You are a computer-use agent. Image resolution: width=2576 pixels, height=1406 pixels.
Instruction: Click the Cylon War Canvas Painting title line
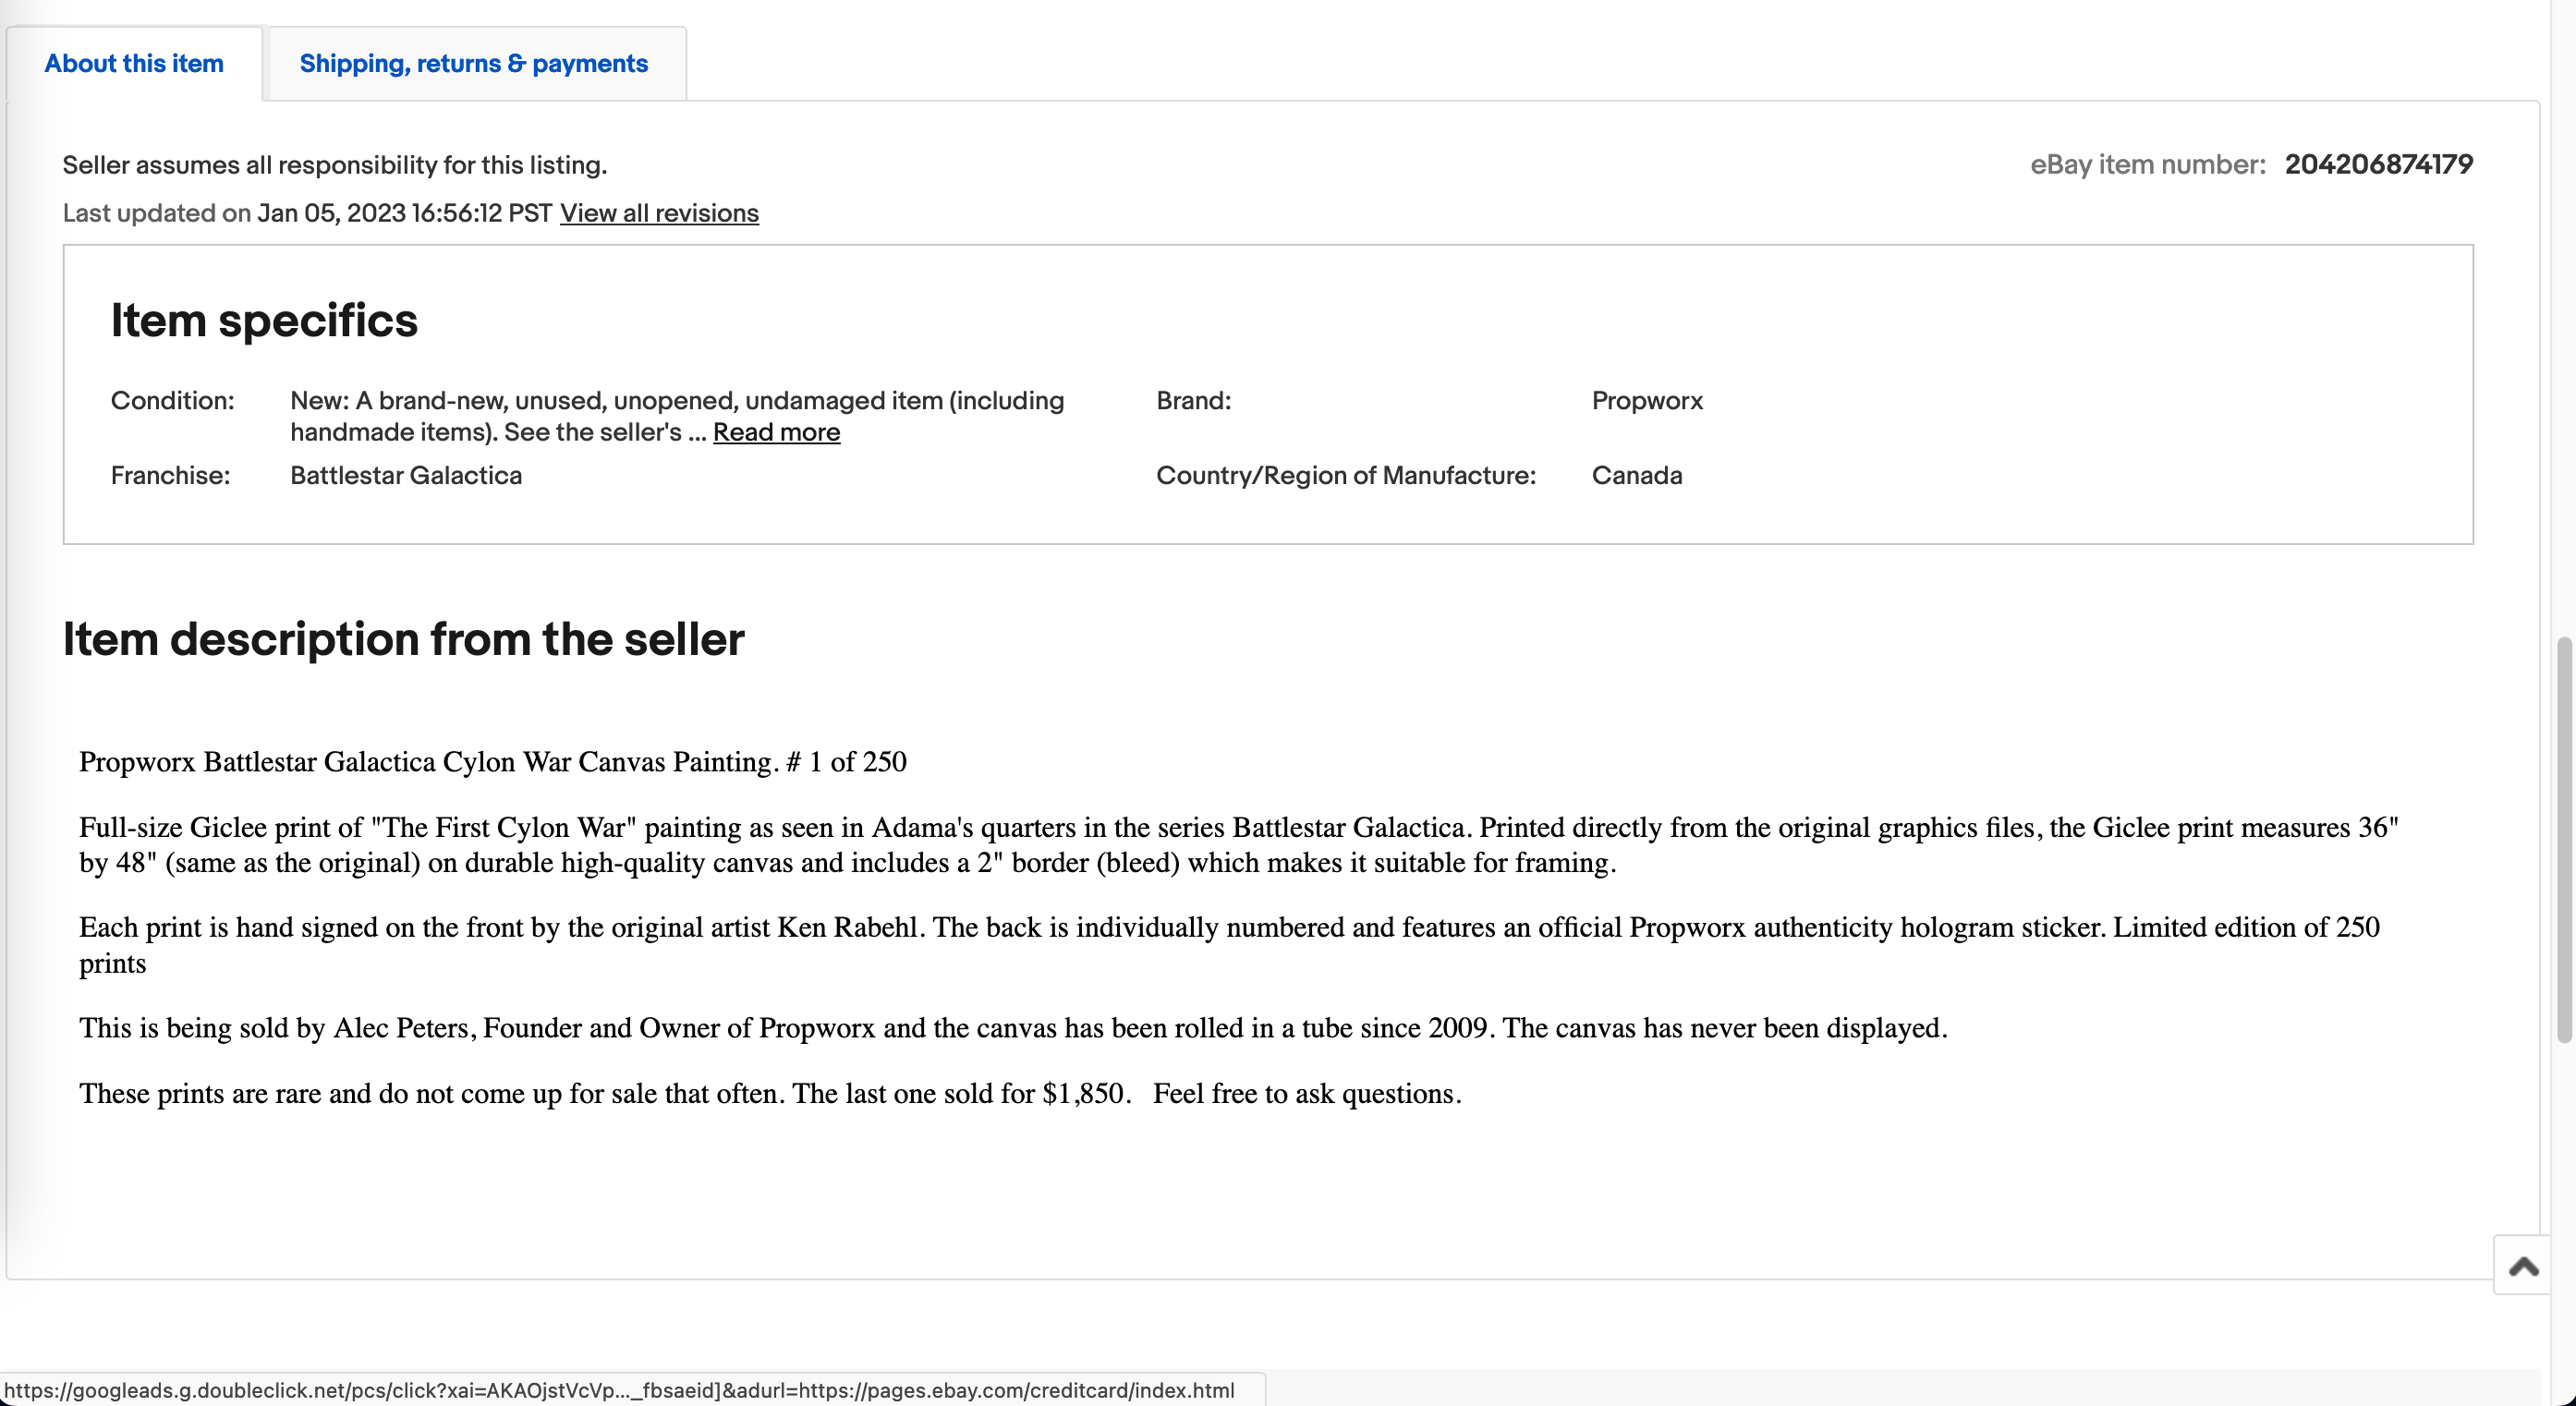(492, 762)
